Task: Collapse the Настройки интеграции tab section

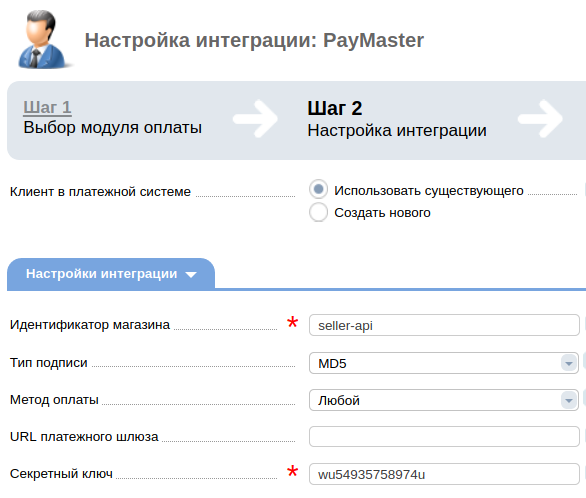Action: pyautogui.click(x=111, y=274)
